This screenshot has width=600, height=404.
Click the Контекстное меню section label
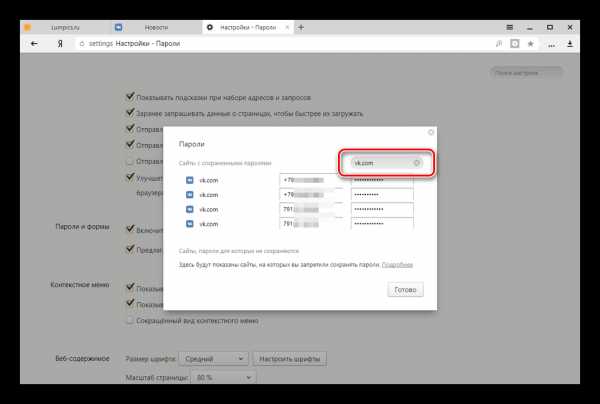(80, 285)
